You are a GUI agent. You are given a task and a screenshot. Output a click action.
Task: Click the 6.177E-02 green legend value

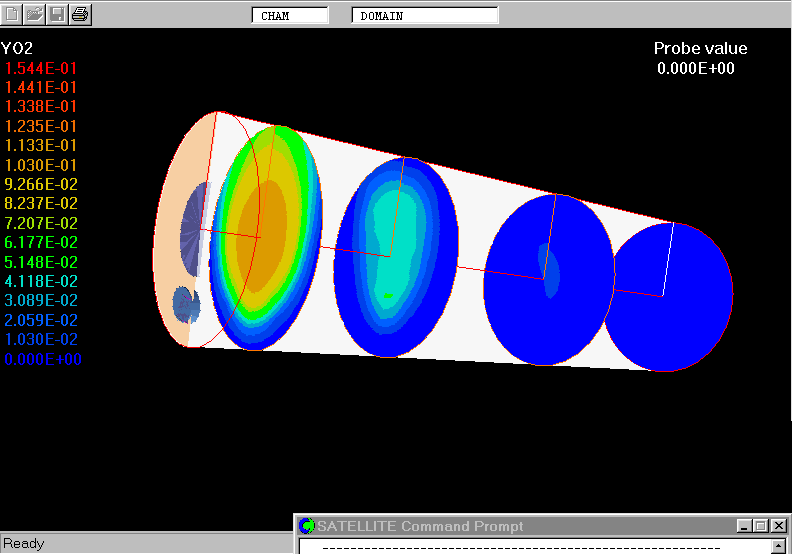(41, 243)
